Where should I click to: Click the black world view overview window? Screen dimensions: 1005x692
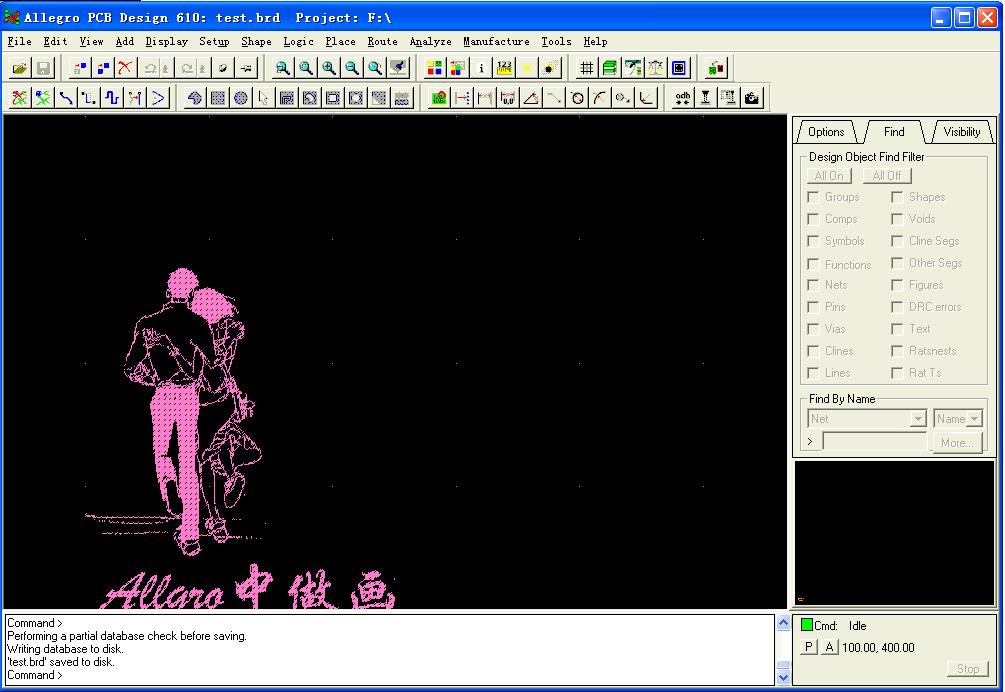coord(895,533)
